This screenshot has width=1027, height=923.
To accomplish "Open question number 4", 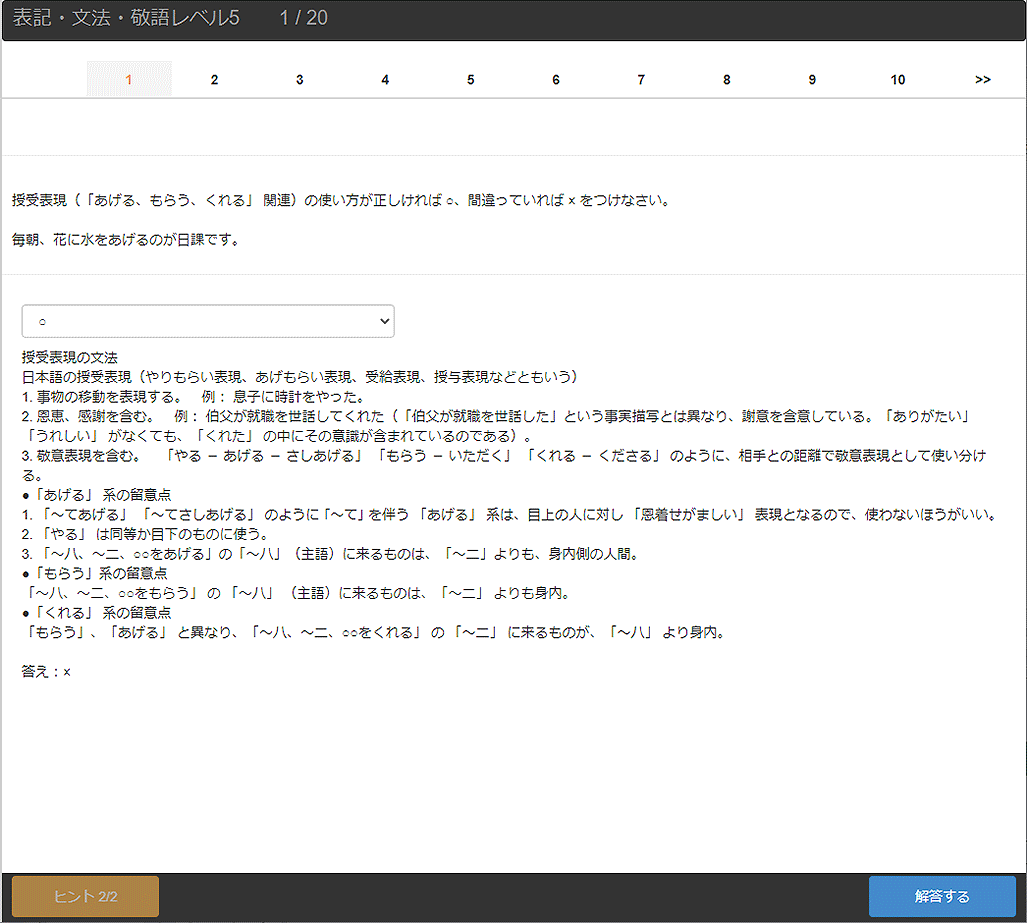I will (x=385, y=80).
